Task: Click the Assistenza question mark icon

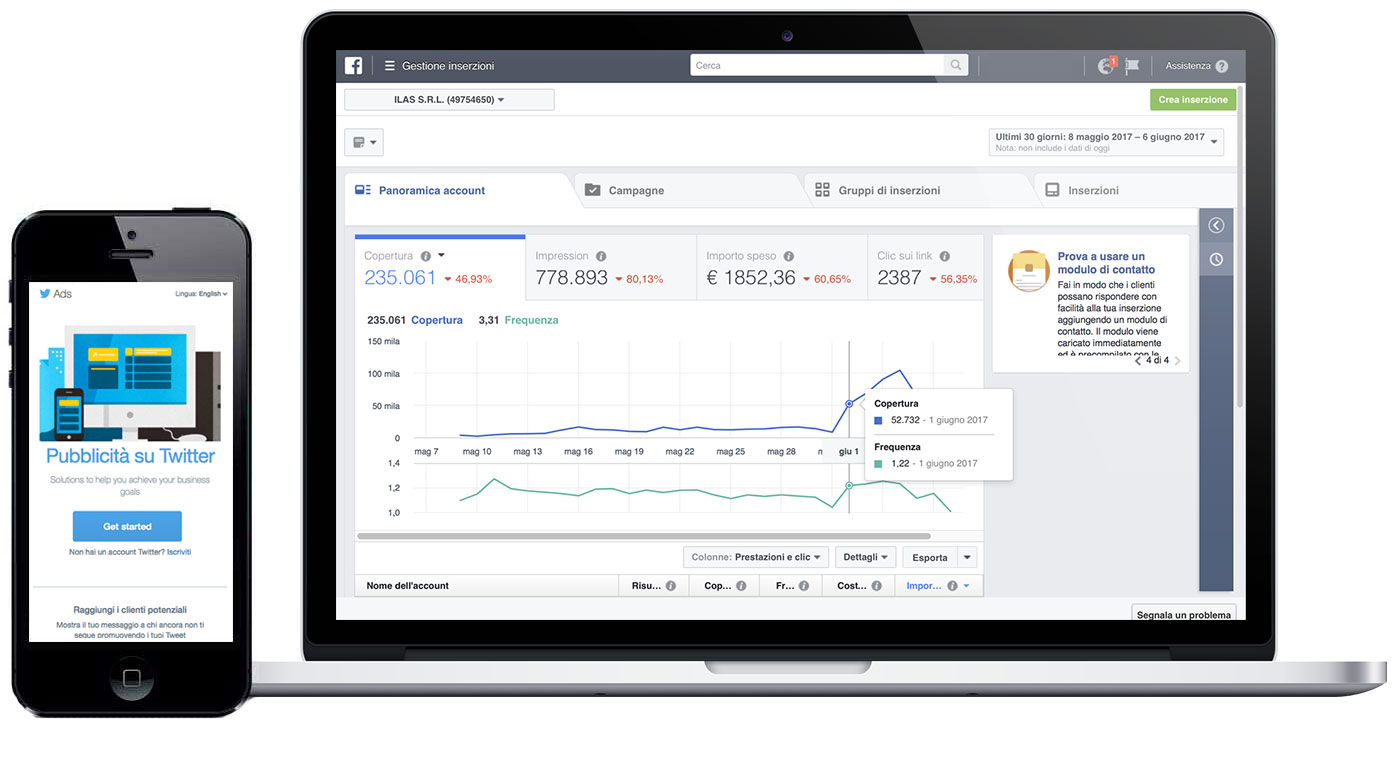Action: (x=1222, y=66)
